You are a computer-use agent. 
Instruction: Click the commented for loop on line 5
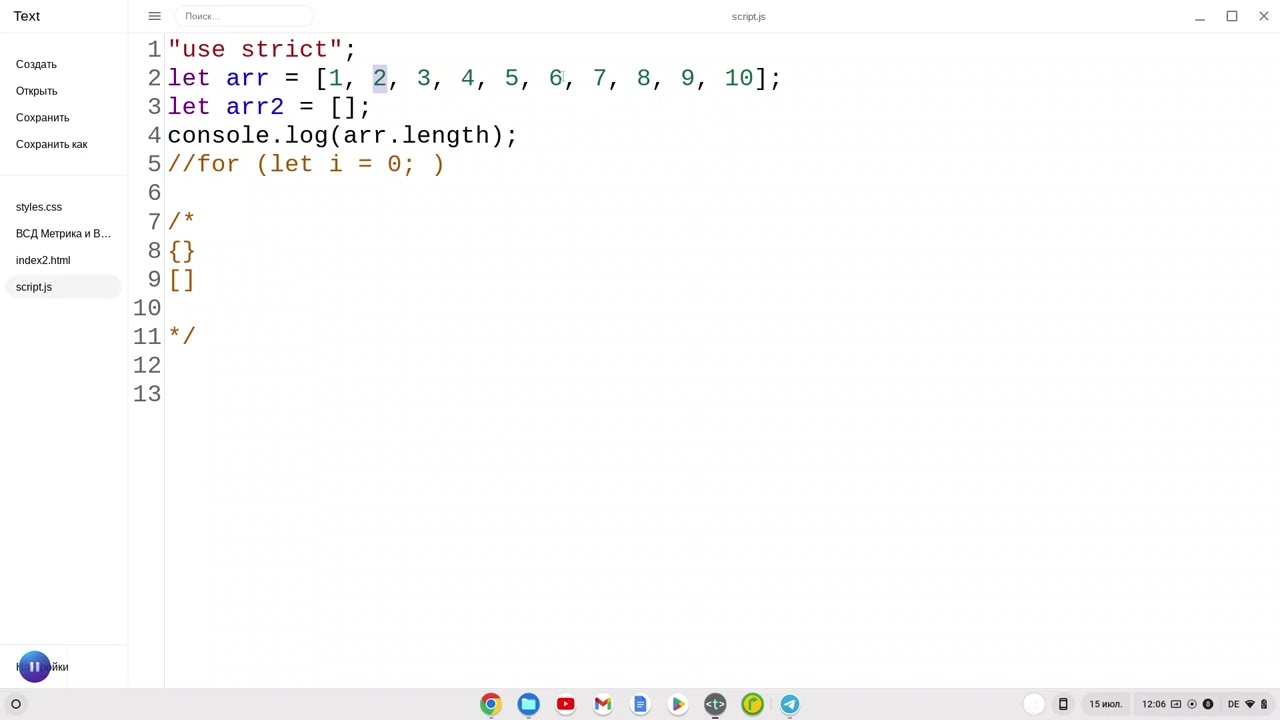tap(306, 164)
